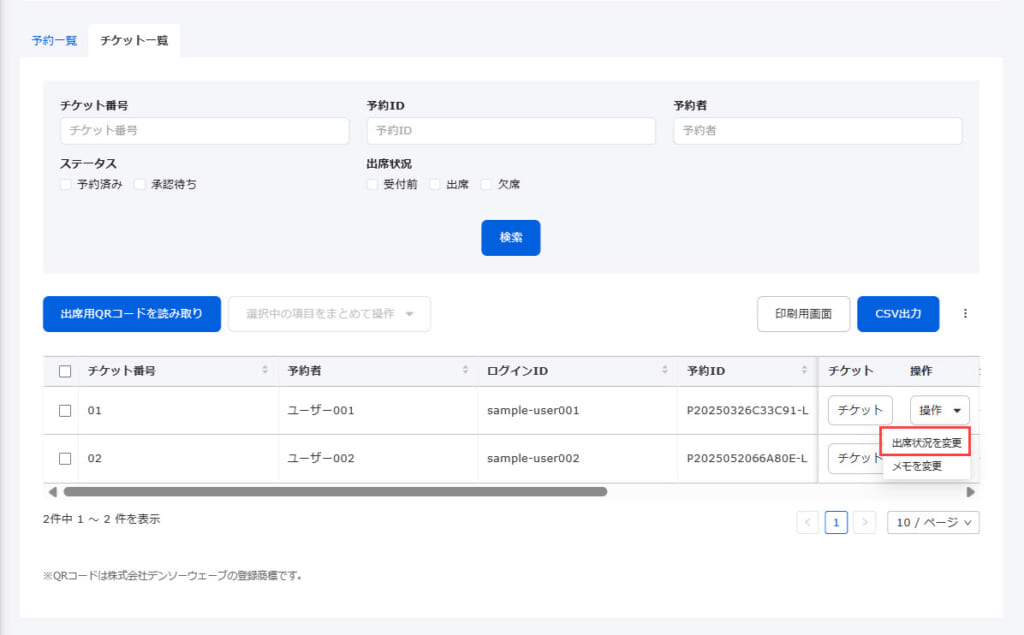
Task: Expand the 操作 dropdown for ticket 01
Action: click(939, 410)
